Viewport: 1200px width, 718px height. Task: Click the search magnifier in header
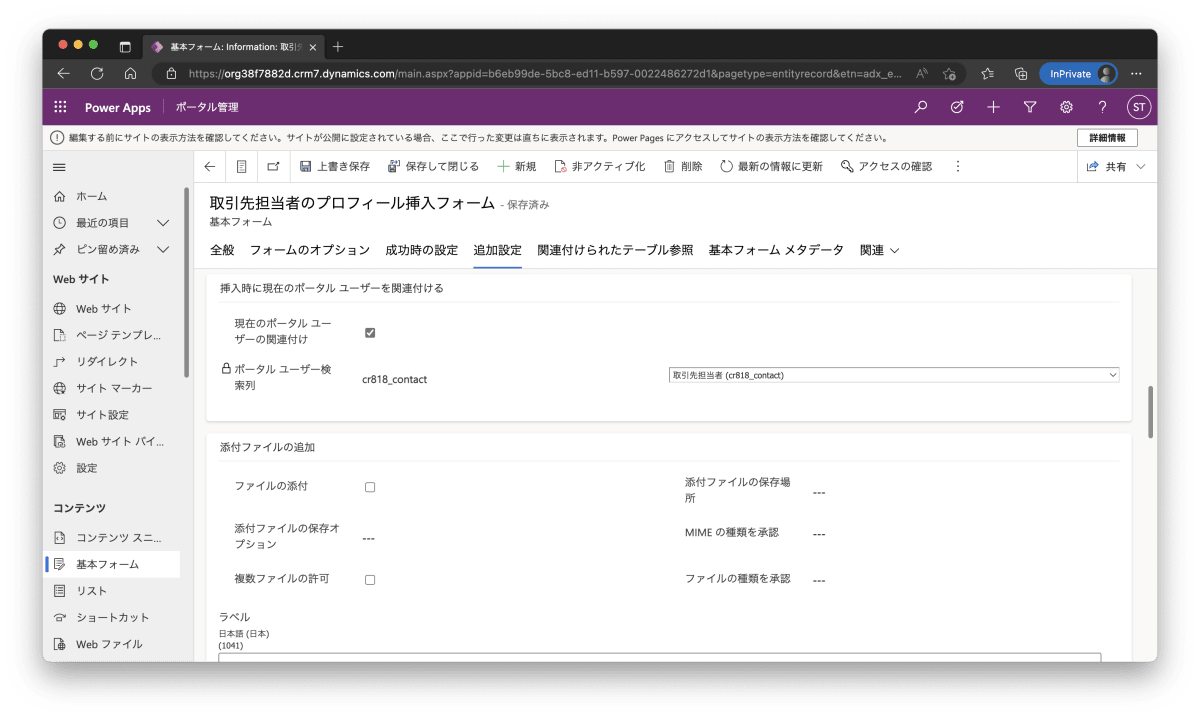pyautogui.click(x=921, y=107)
